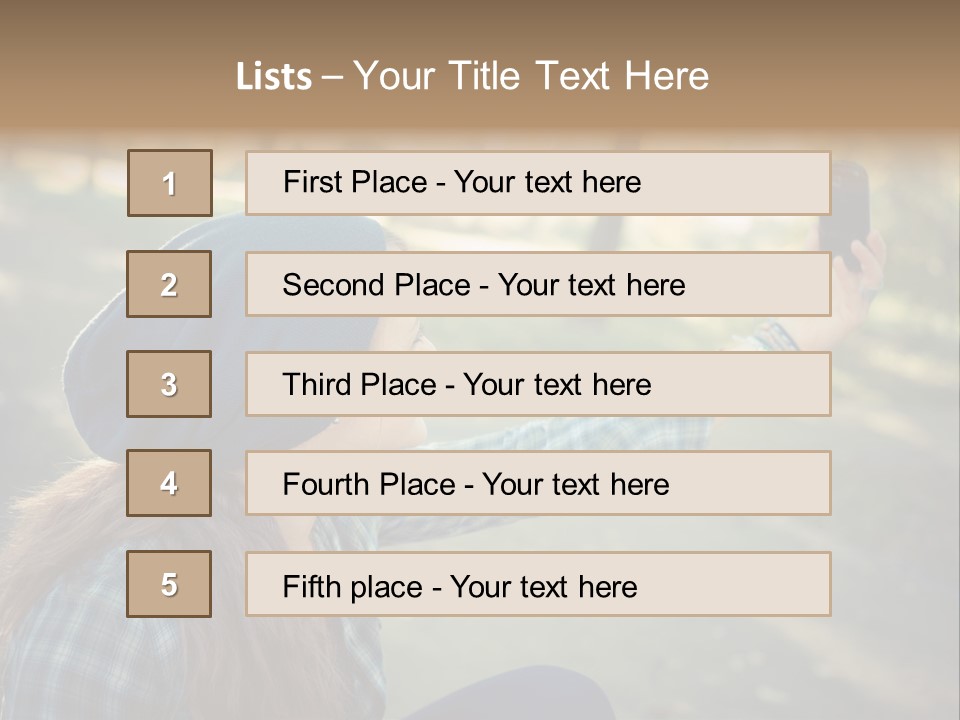This screenshot has width=960, height=720.
Task: Select the number 2 box
Action: click(169, 284)
